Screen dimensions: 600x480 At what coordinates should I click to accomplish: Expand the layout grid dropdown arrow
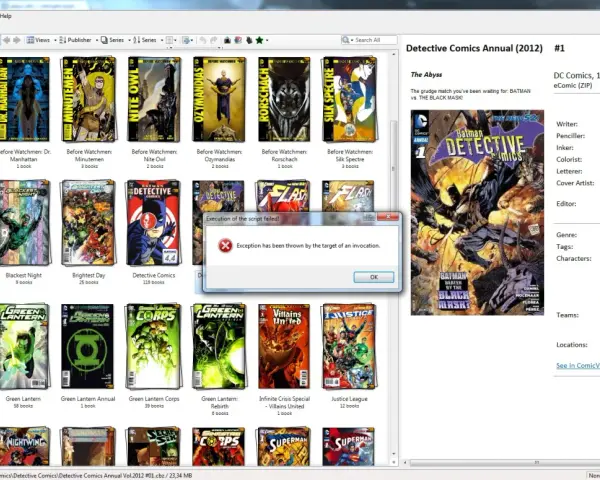coord(175,40)
